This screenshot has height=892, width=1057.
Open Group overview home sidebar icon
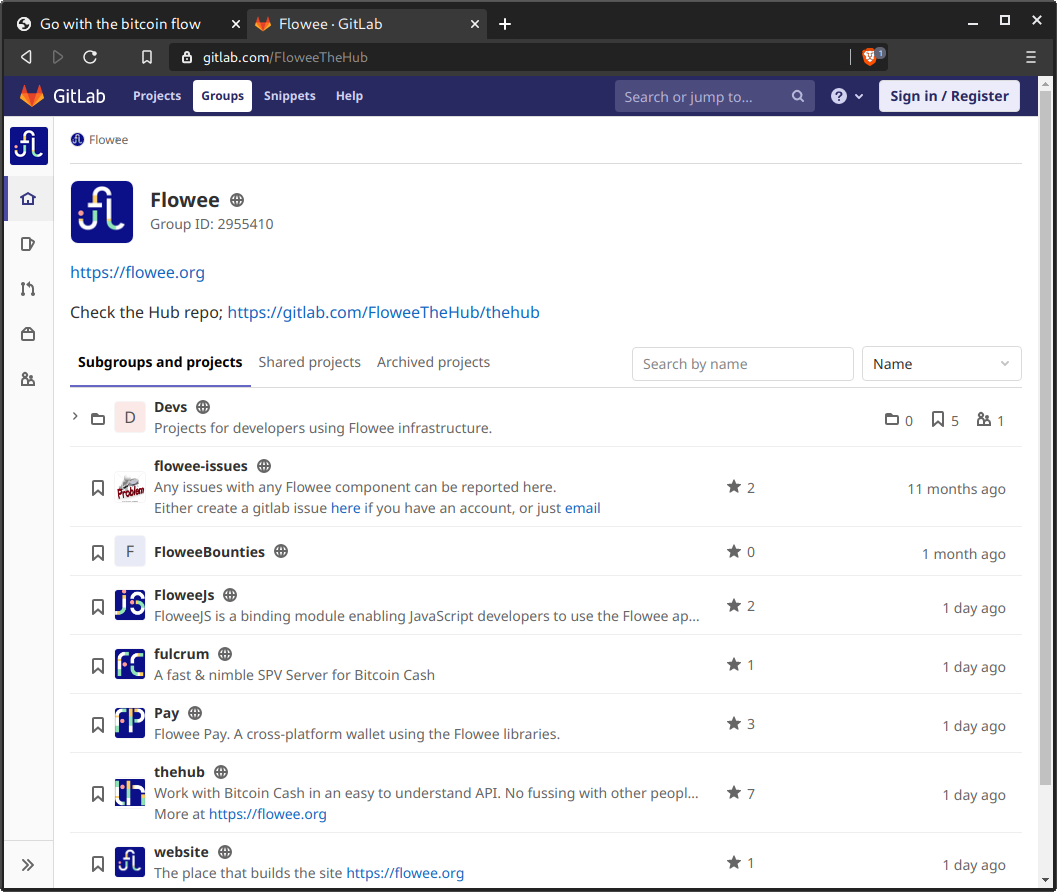click(x=28, y=199)
